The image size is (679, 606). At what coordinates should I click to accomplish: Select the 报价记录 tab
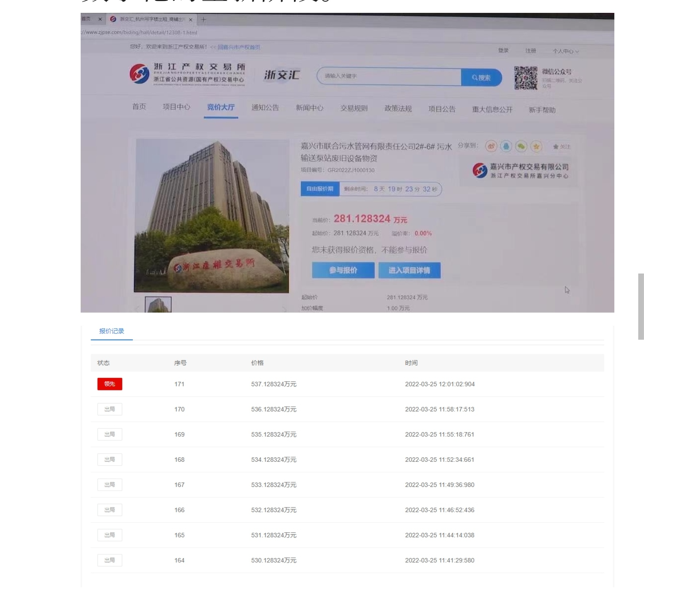point(112,331)
